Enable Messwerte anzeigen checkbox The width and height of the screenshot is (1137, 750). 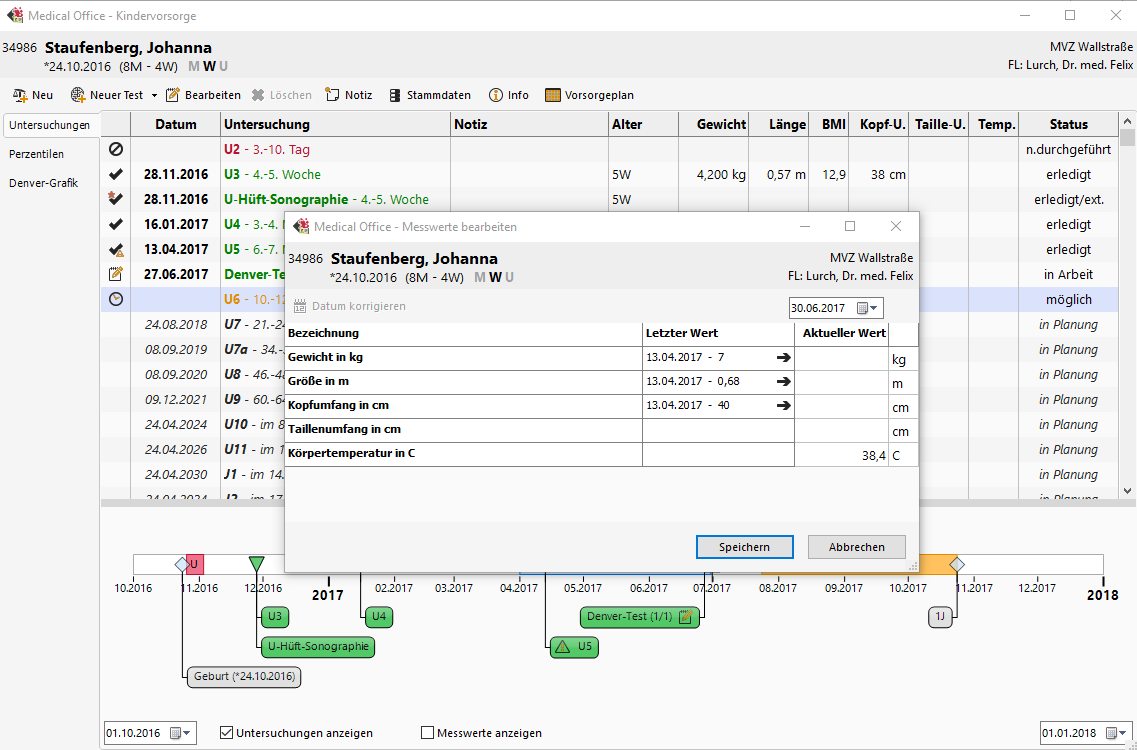(x=428, y=733)
